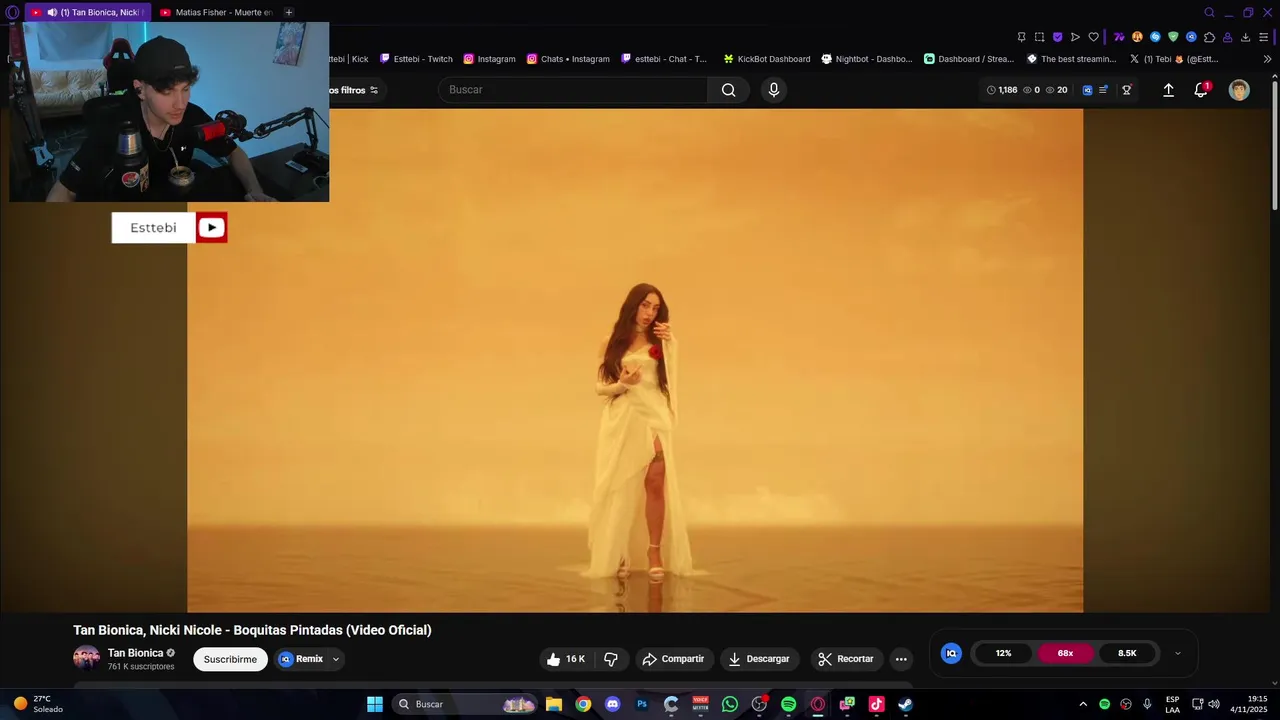Click the 12% vidIQ stat pill
The height and width of the screenshot is (720, 1280).
(1003, 653)
